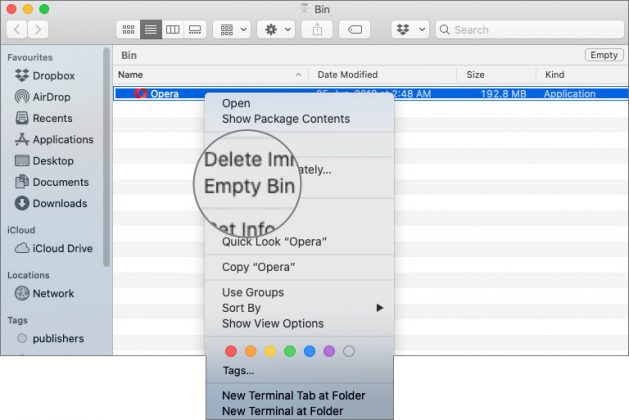Toggle sort direction arrow on Name column
This screenshot has width=629, height=420.
coord(298,75)
